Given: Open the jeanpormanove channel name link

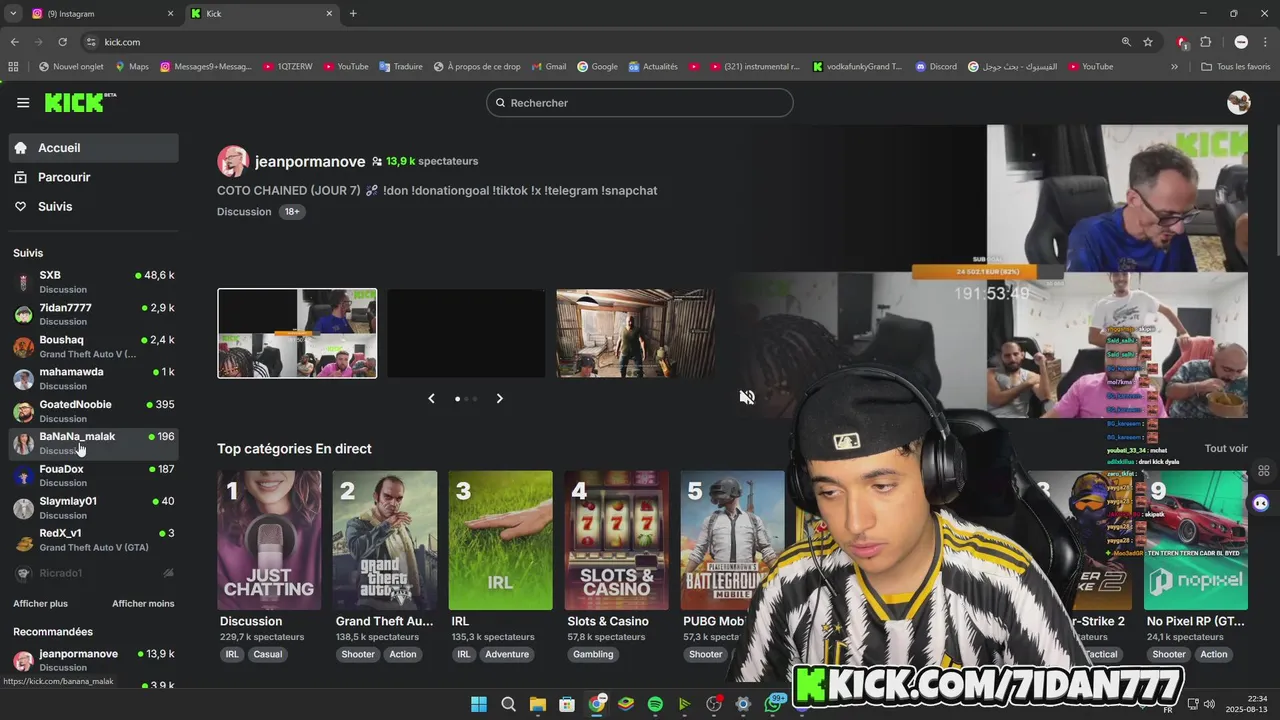Looking at the screenshot, I should pyautogui.click(x=310, y=161).
